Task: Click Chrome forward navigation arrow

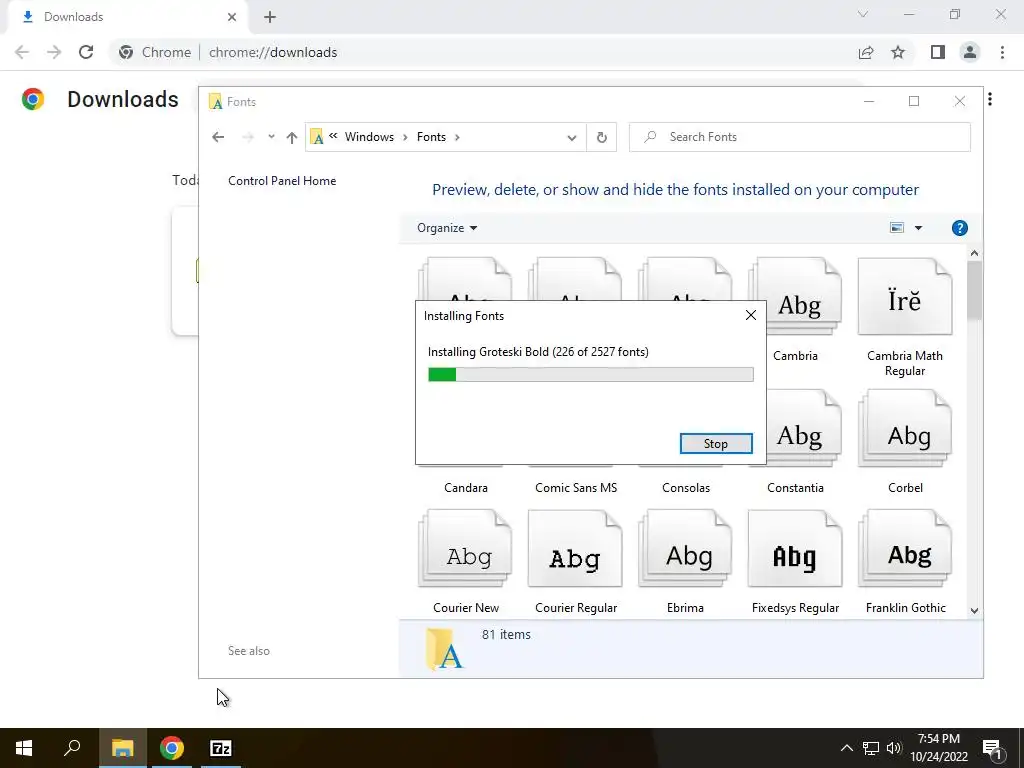Action: (54, 52)
